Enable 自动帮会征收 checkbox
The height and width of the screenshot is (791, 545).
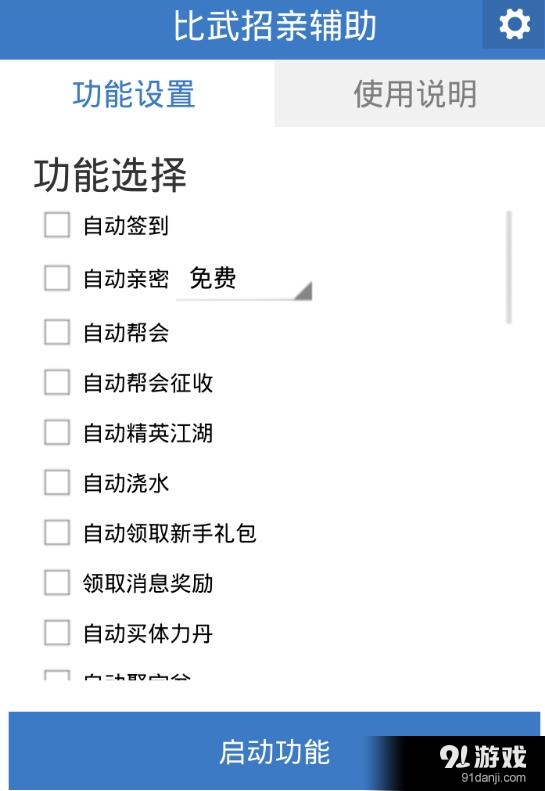tap(57, 382)
